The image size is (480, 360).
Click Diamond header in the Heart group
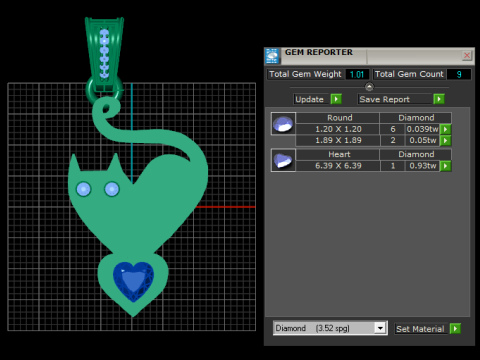416,154
